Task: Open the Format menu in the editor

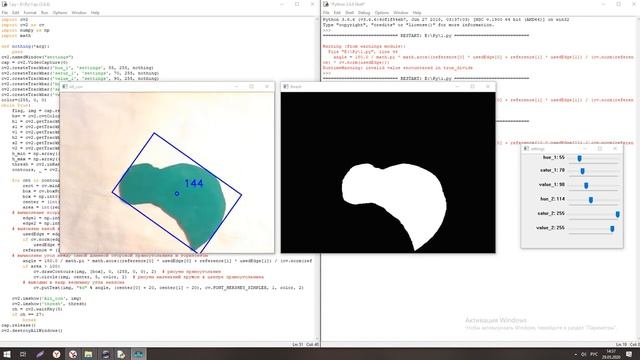Action: [30, 13]
